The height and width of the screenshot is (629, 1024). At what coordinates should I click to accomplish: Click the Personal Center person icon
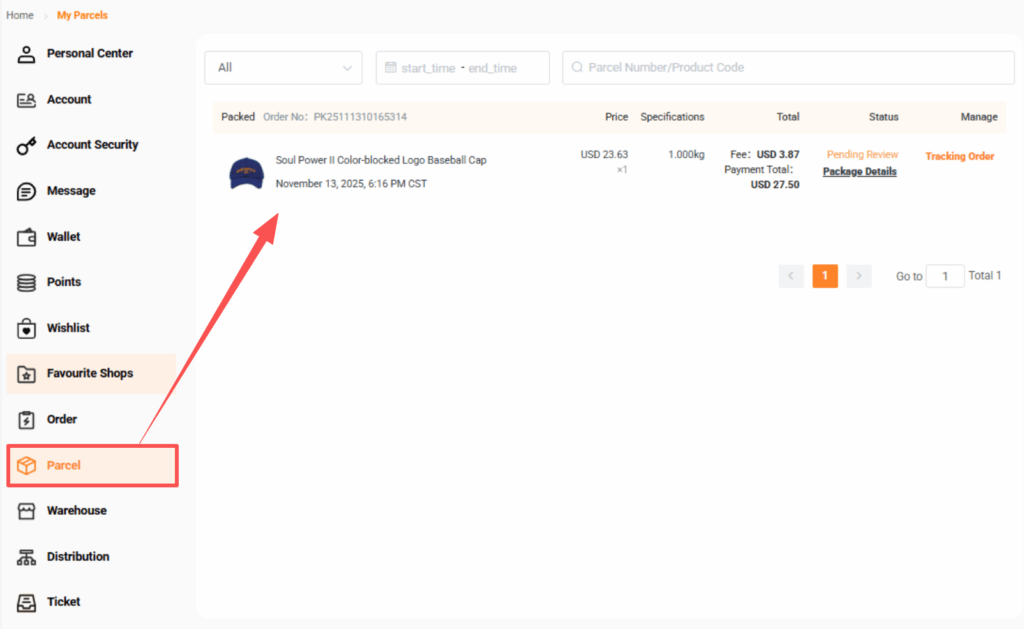(27, 54)
